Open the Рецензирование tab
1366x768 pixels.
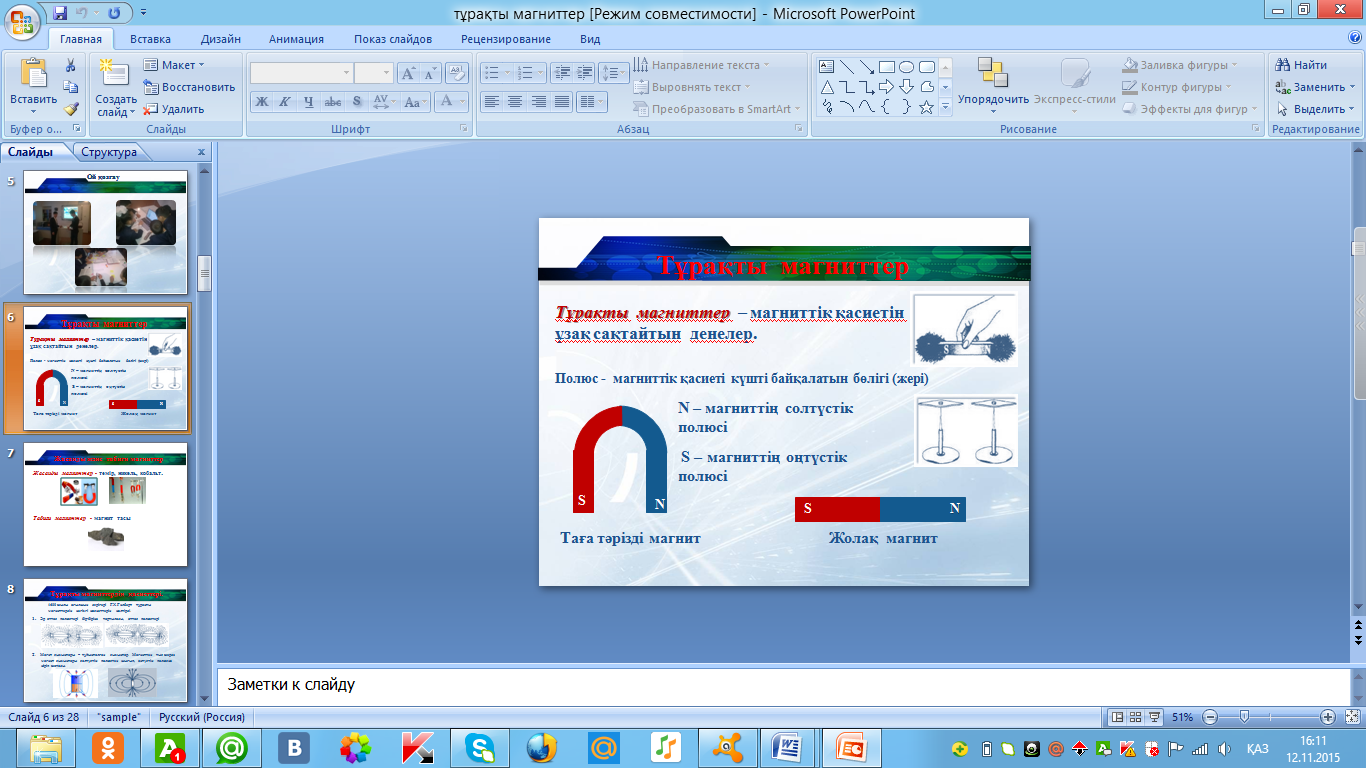coord(506,39)
